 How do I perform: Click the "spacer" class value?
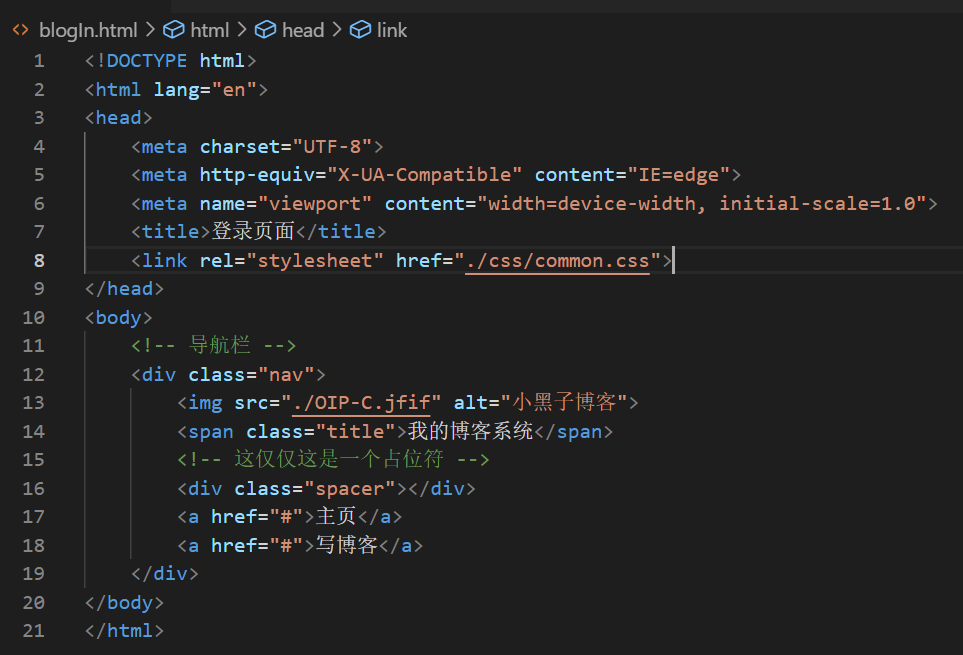[349, 489]
